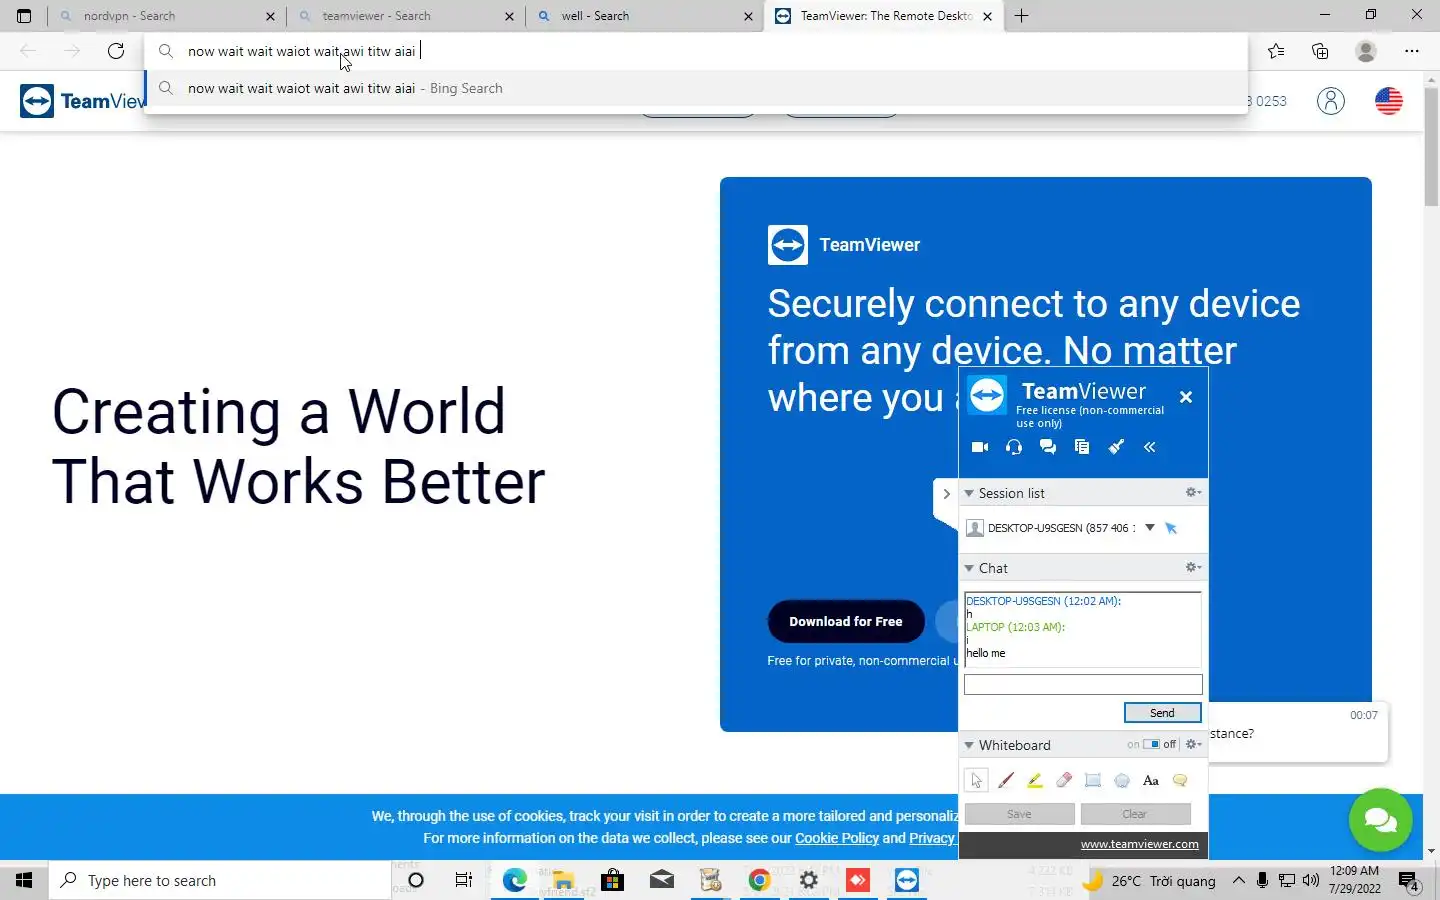Image resolution: width=1440 pixels, height=900 pixels.
Task: Open www.teamviewer.com link in panel
Action: point(1139,844)
